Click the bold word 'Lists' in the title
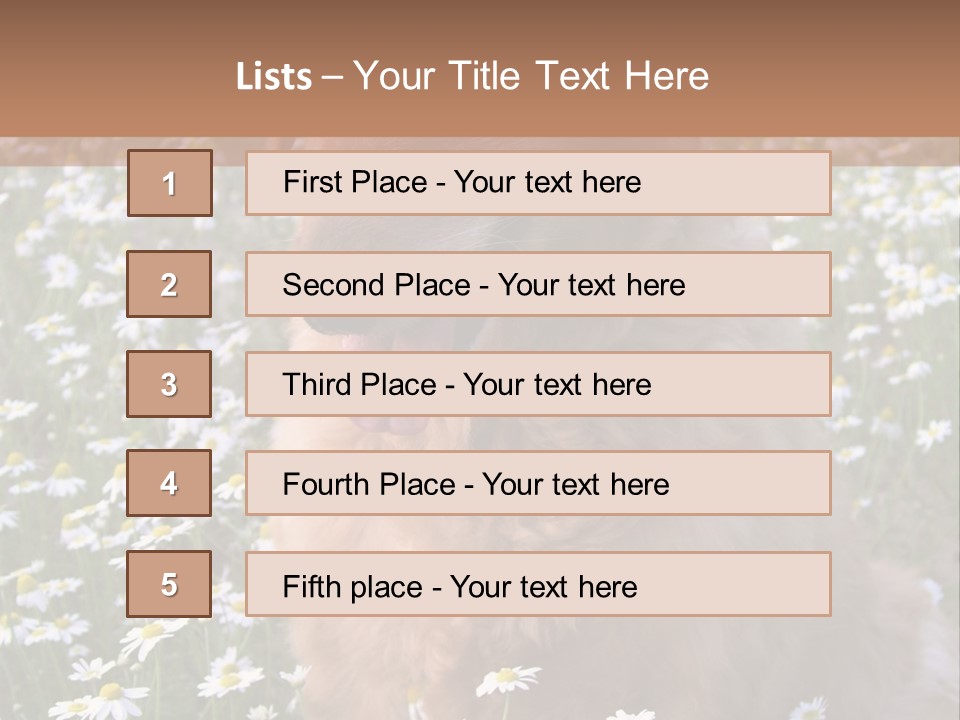Viewport: 960px width, 720px height. [274, 77]
